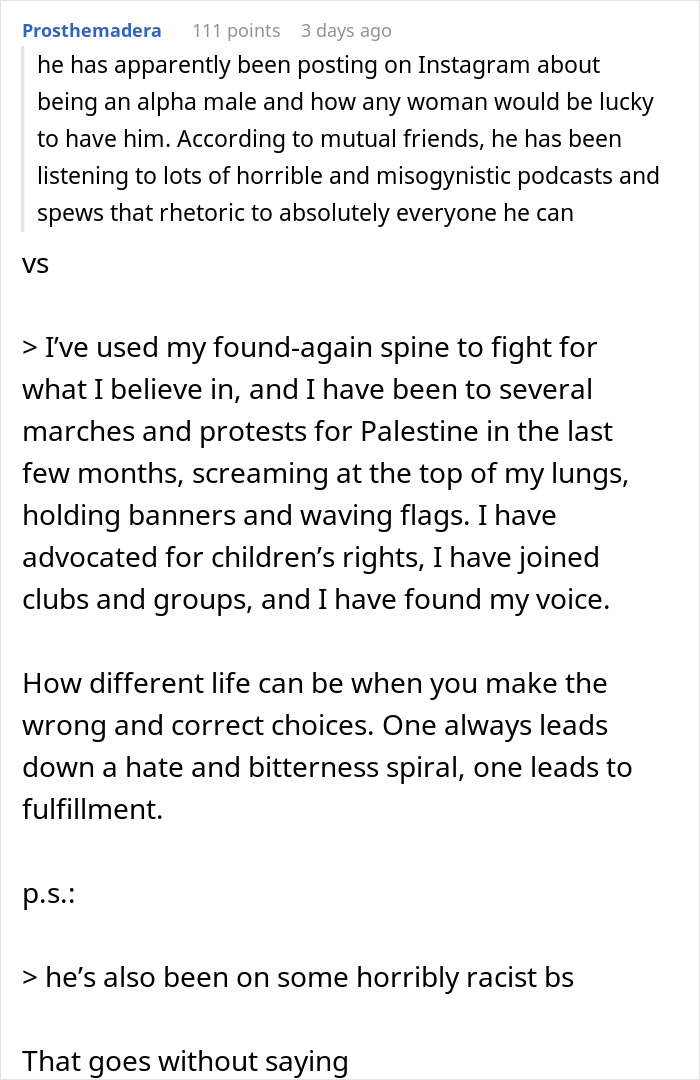Click 'spews that rhetoric' quoted line

[305, 213]
